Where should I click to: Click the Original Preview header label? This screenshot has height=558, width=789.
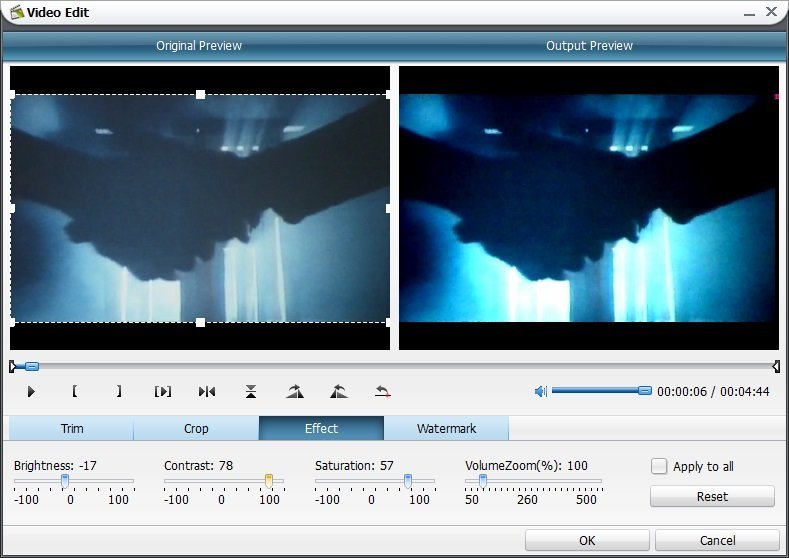[x=199, y=46]
